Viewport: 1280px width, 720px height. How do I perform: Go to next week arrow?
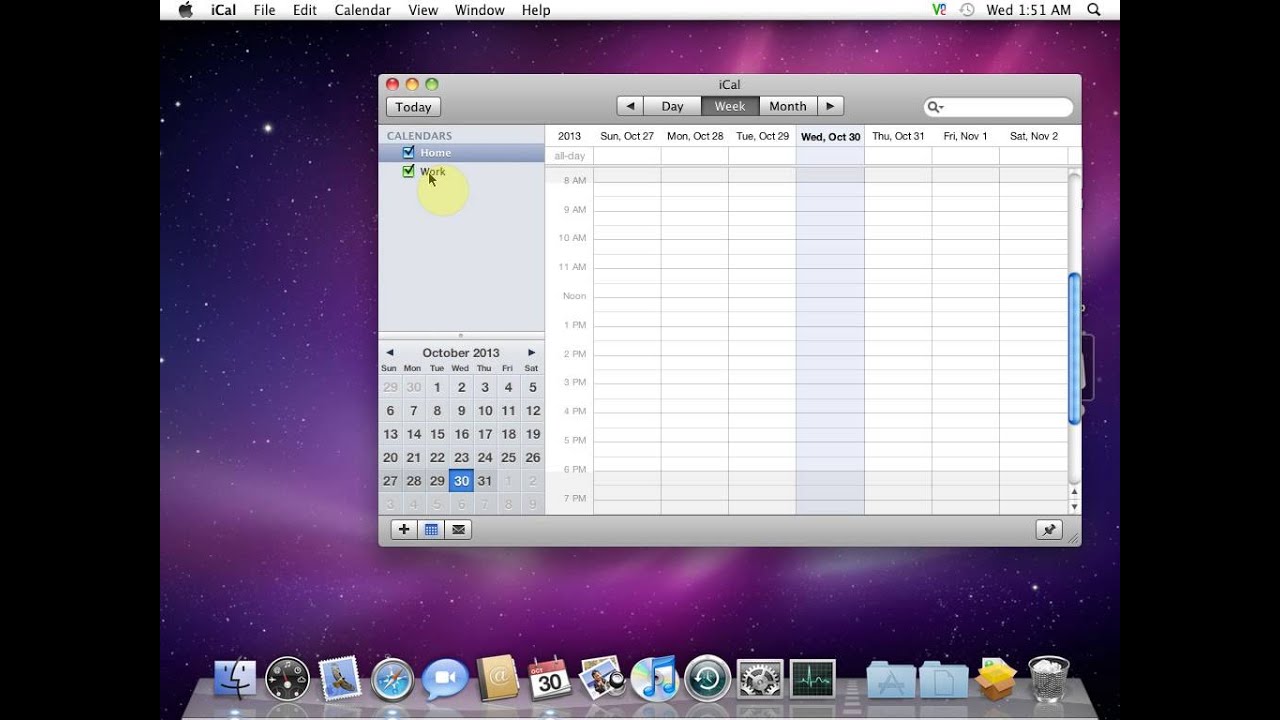click(x=830, y=106)
